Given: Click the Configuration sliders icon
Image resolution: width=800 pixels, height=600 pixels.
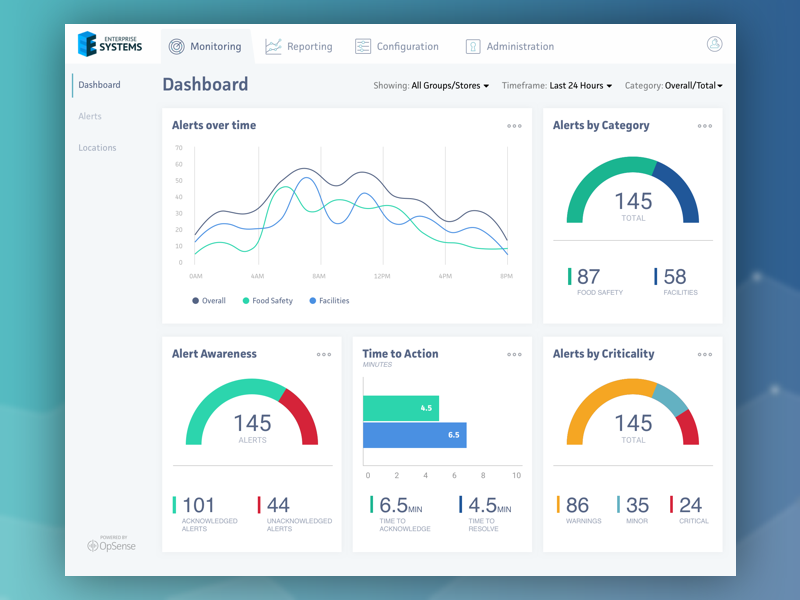Looking at the screenshot, I should 362,46.
